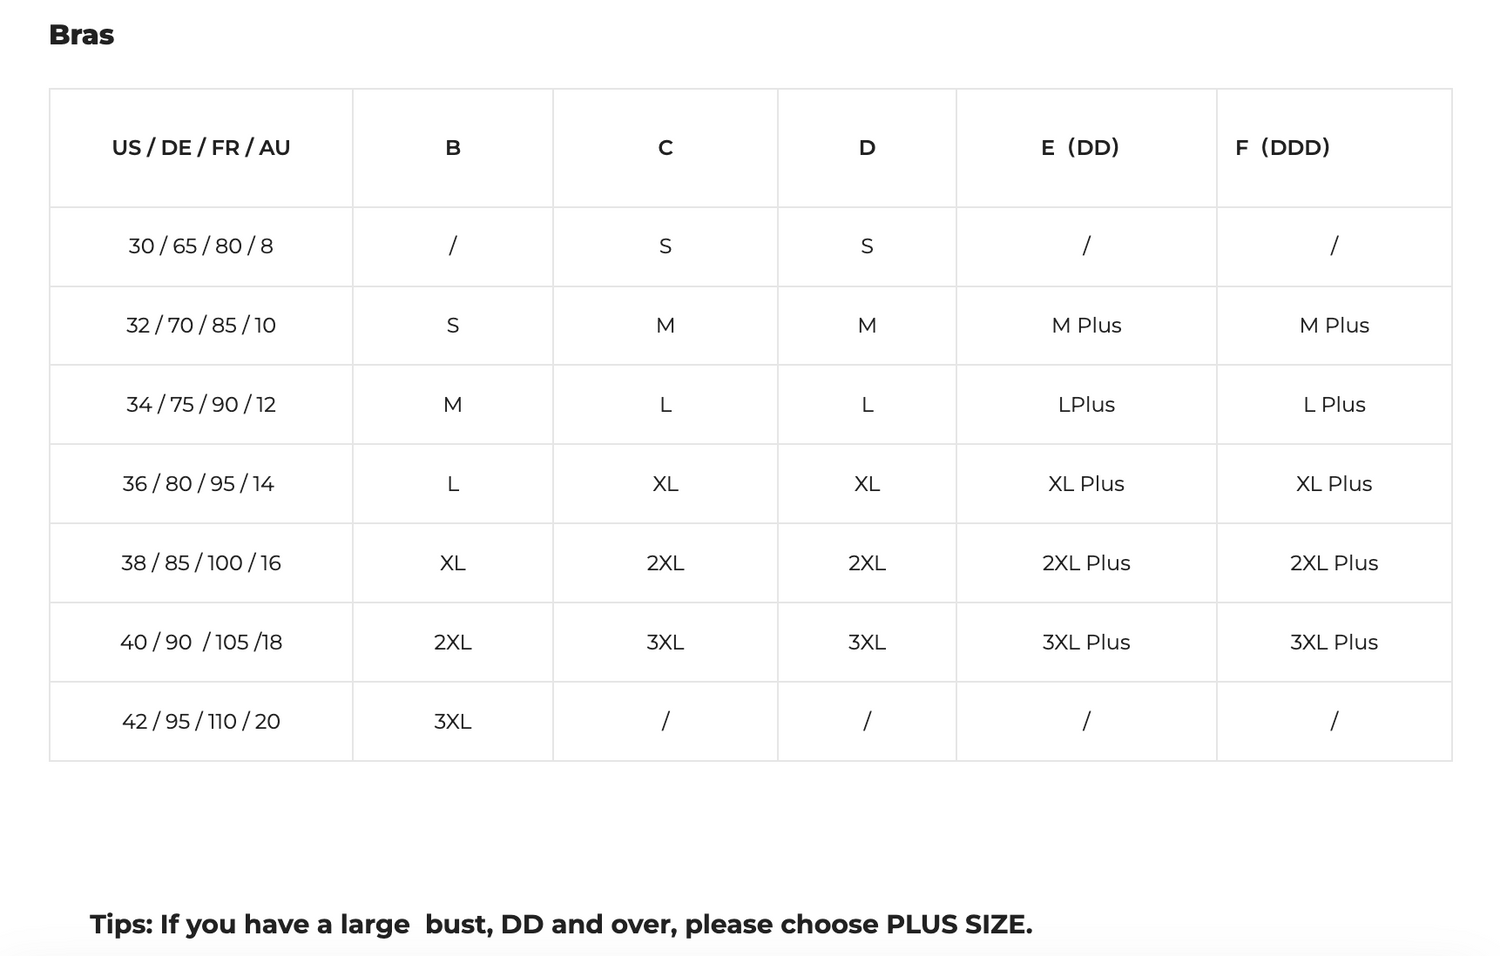Select the 30 / 65 / 80 / 8 size row label
The image size is (1500, 956).
[201, 246]
